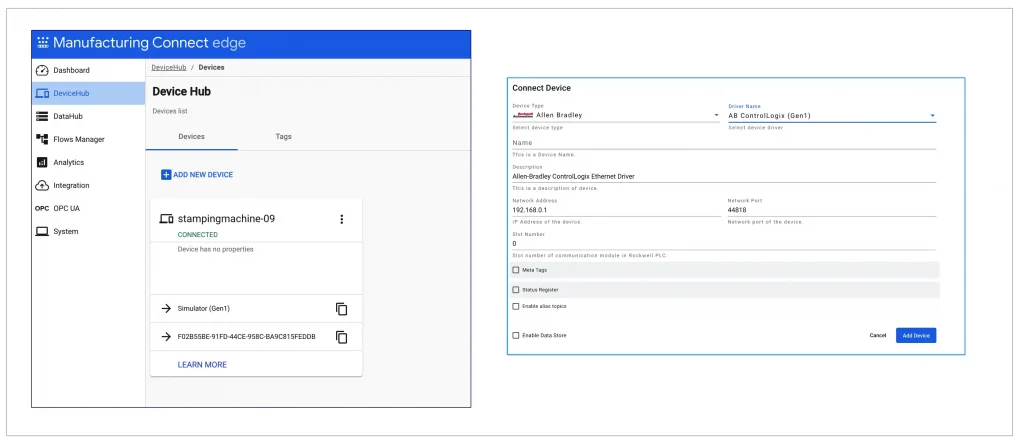Select the OPC icon in sidebar
The width and height of the screenshot is (1024, 445).
pyautogui.click(x=42, y=208)
